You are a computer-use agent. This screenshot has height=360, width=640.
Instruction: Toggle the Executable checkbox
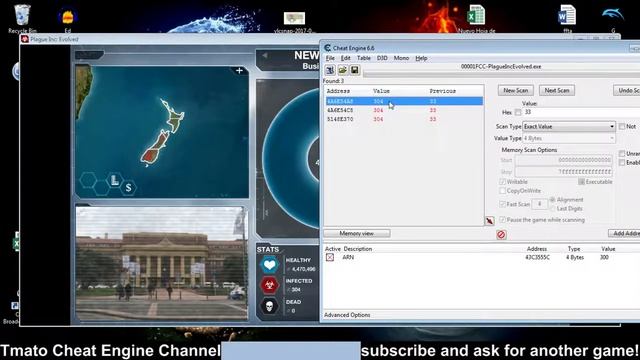tap(582, 182)
